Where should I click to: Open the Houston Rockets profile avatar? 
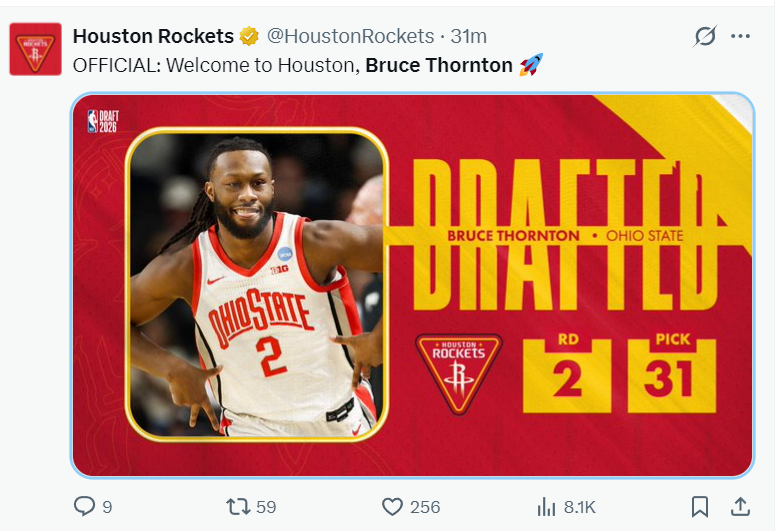coord(36,49)
